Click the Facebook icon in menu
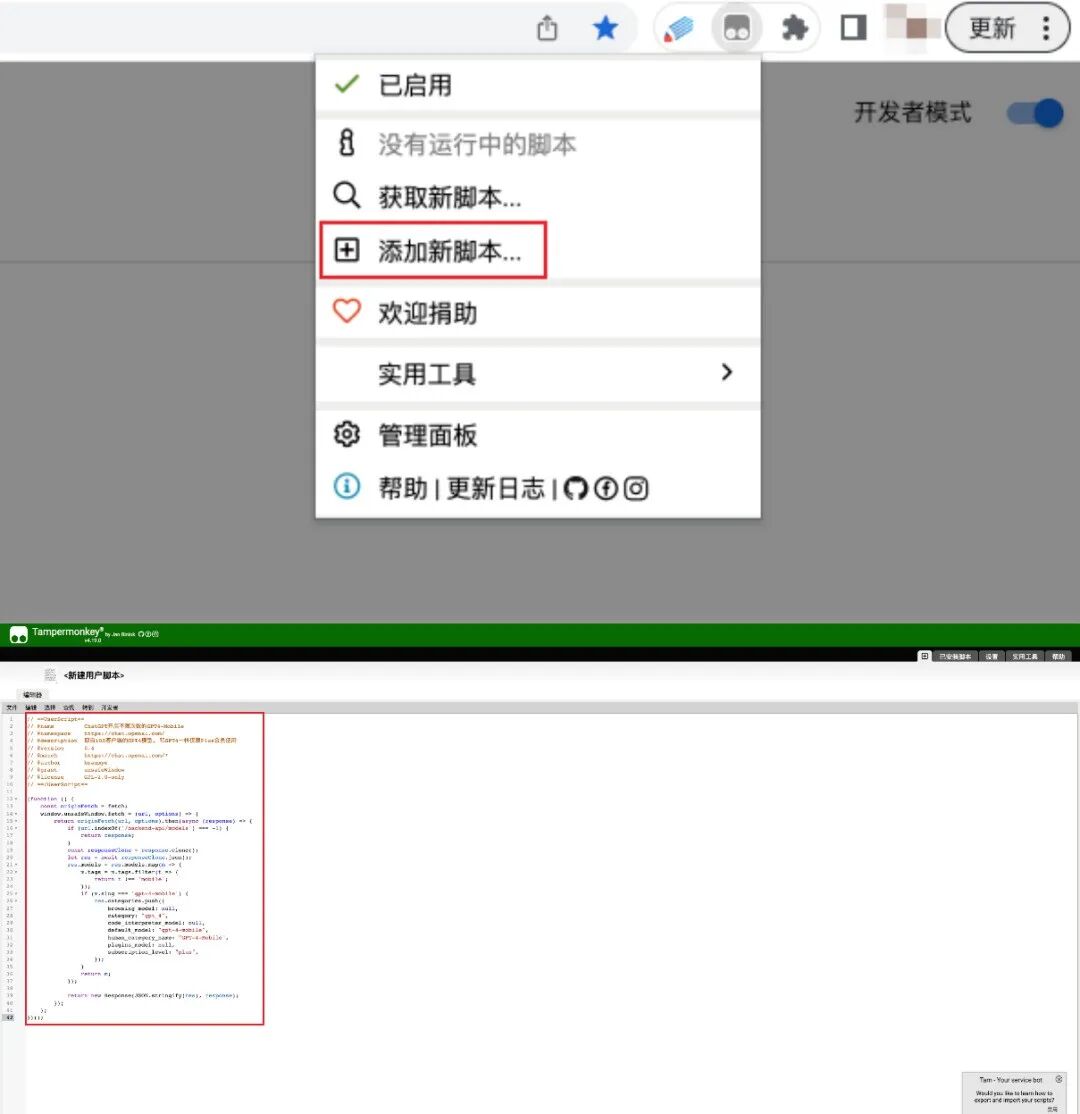1080x1114 pixels. pyautogui.click(x=605, y=488)
